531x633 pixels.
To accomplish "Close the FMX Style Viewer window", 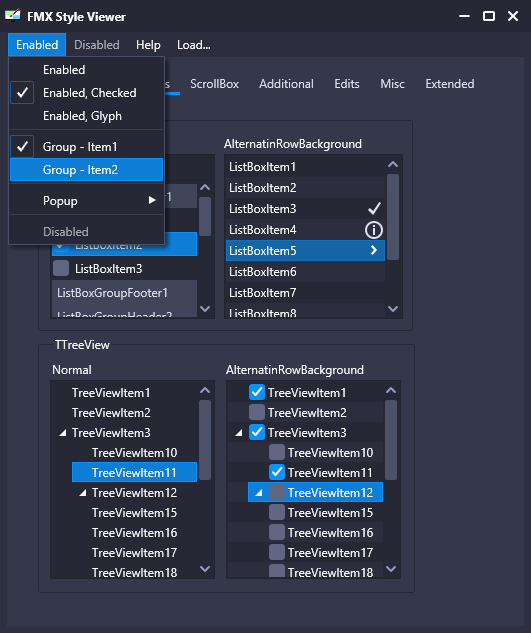I will (x=513, y=16).
